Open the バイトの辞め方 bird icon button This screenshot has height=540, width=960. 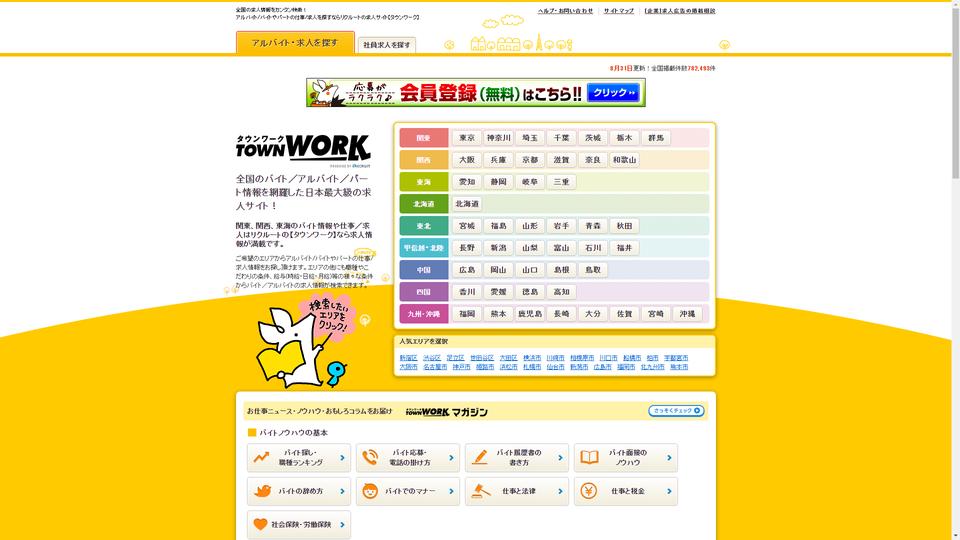click(299, 491)
